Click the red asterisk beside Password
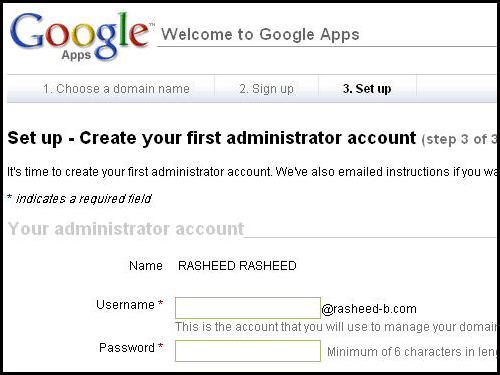500x375 pixels. (160, 346)
